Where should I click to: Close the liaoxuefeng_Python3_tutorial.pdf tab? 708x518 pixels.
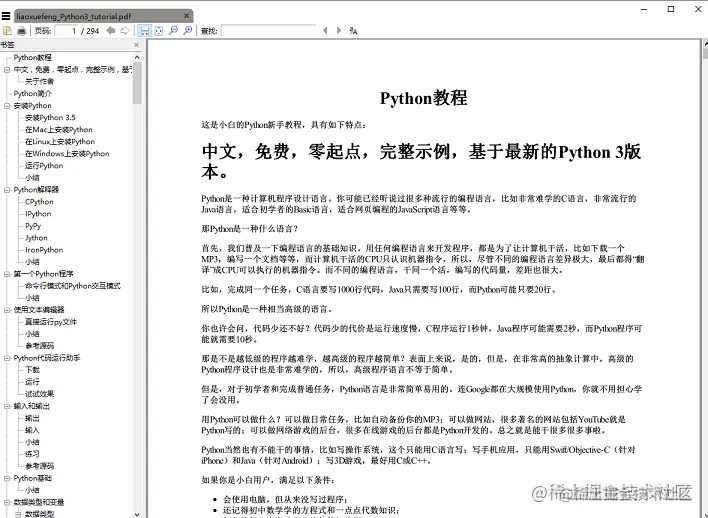186,16
